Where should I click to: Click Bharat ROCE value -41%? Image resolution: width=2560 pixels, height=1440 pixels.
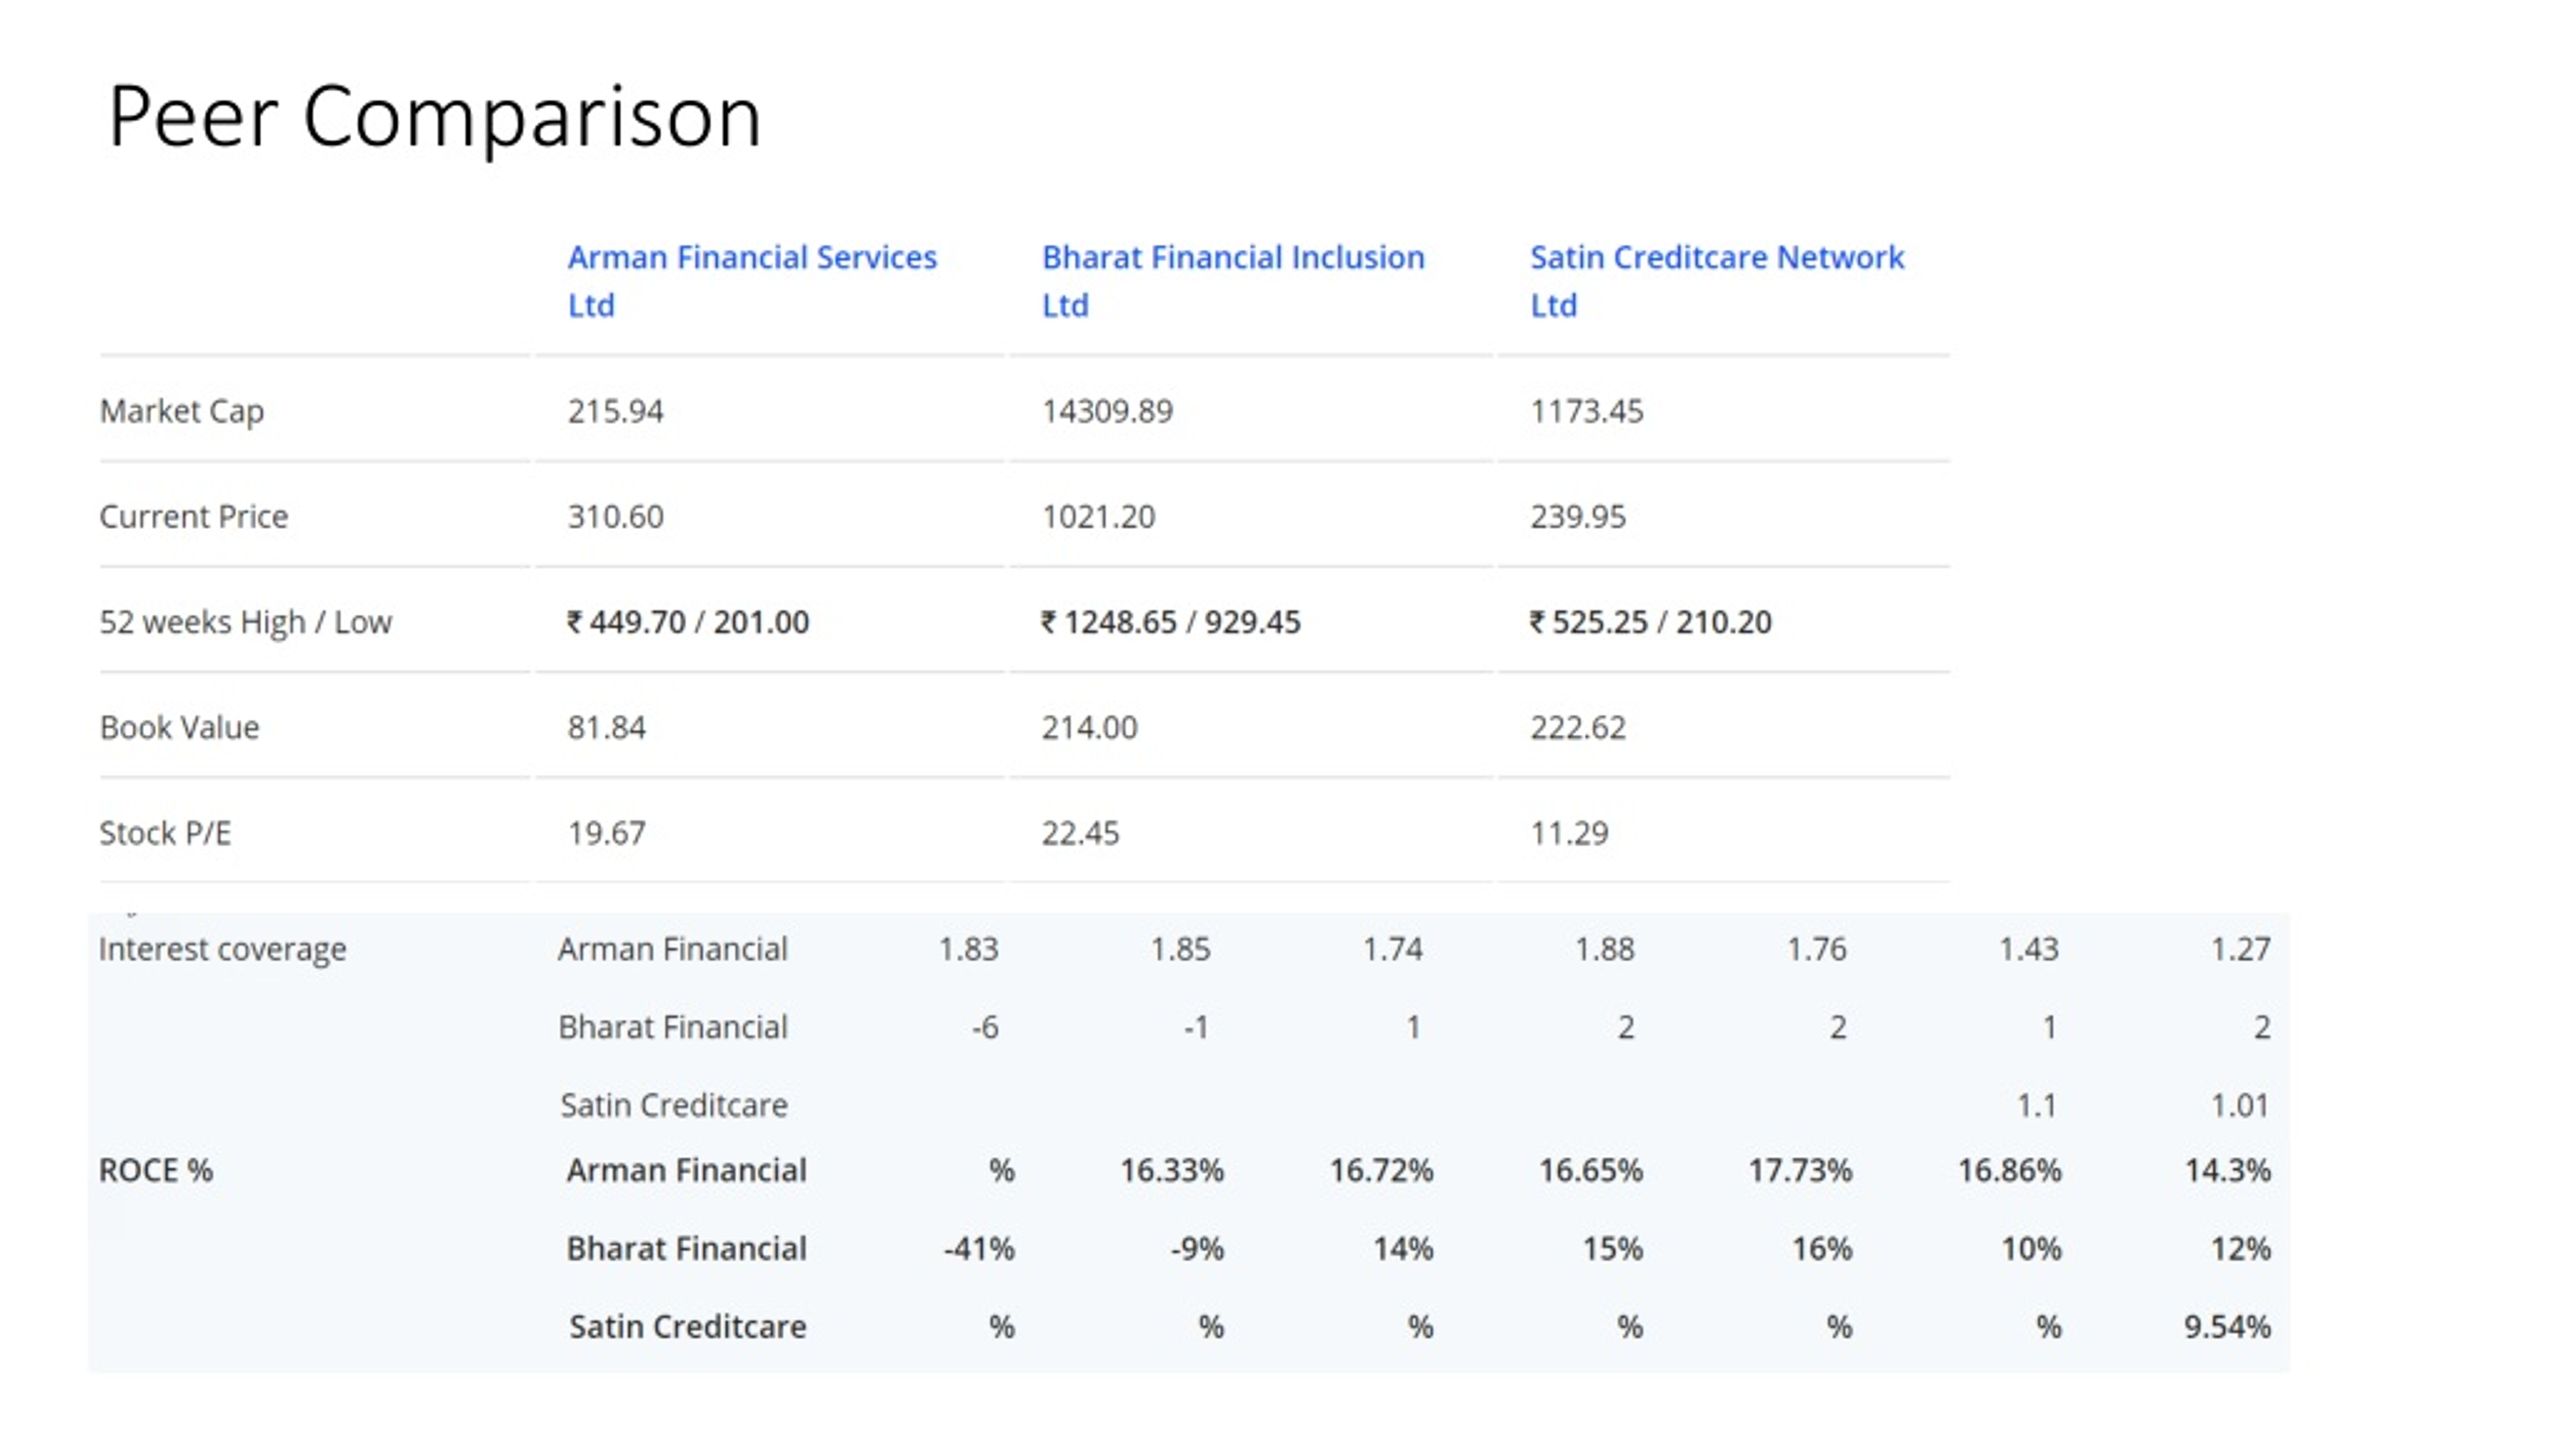coord(979,1248)
